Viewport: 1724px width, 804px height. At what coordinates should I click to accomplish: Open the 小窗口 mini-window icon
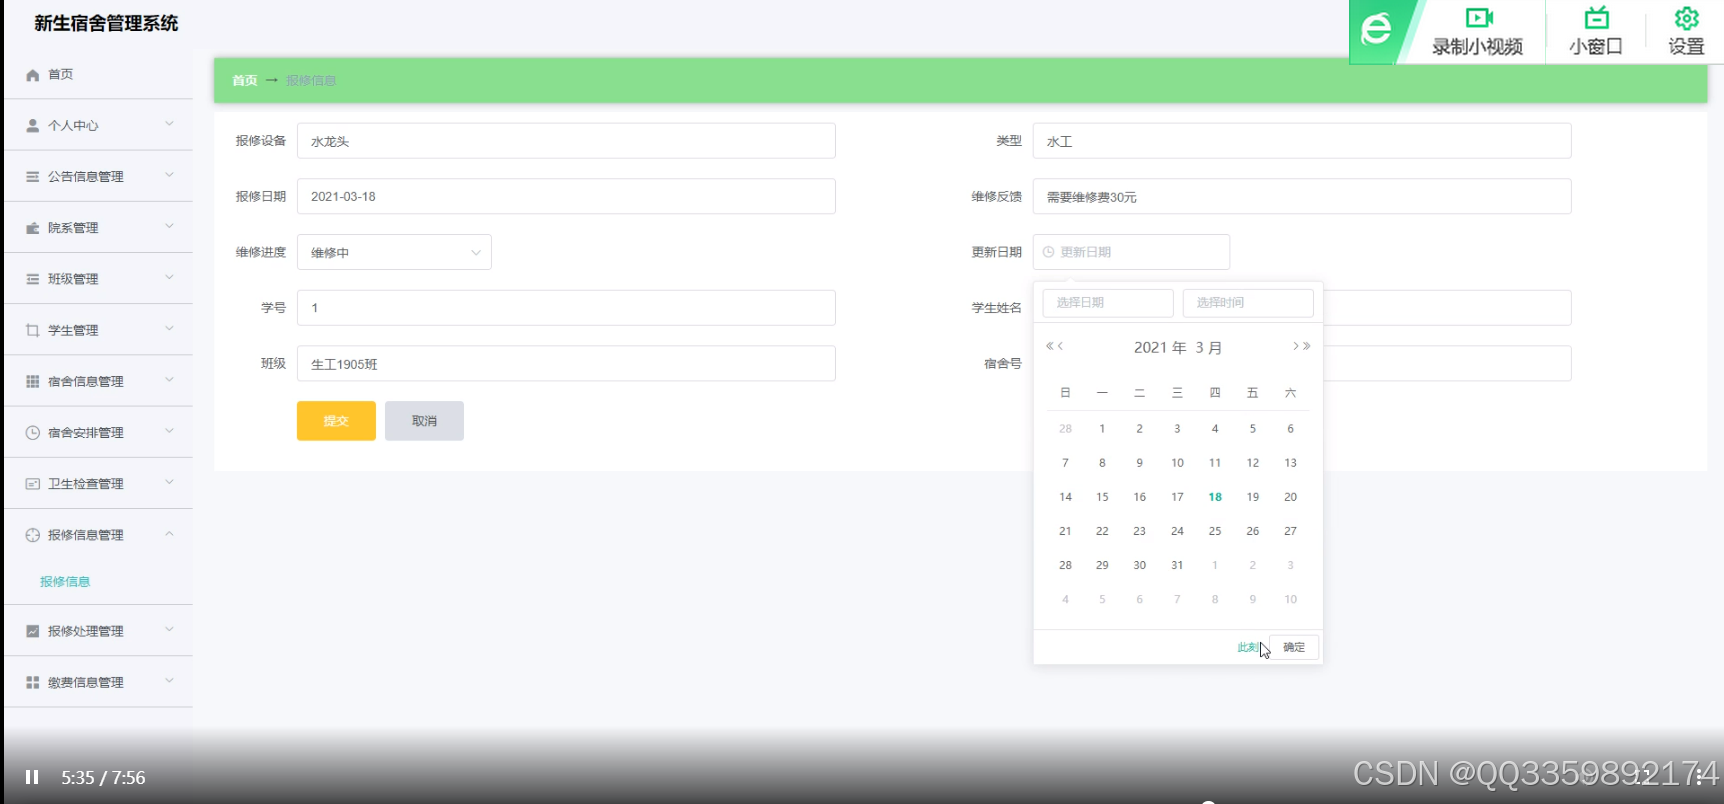[1597, 18]
